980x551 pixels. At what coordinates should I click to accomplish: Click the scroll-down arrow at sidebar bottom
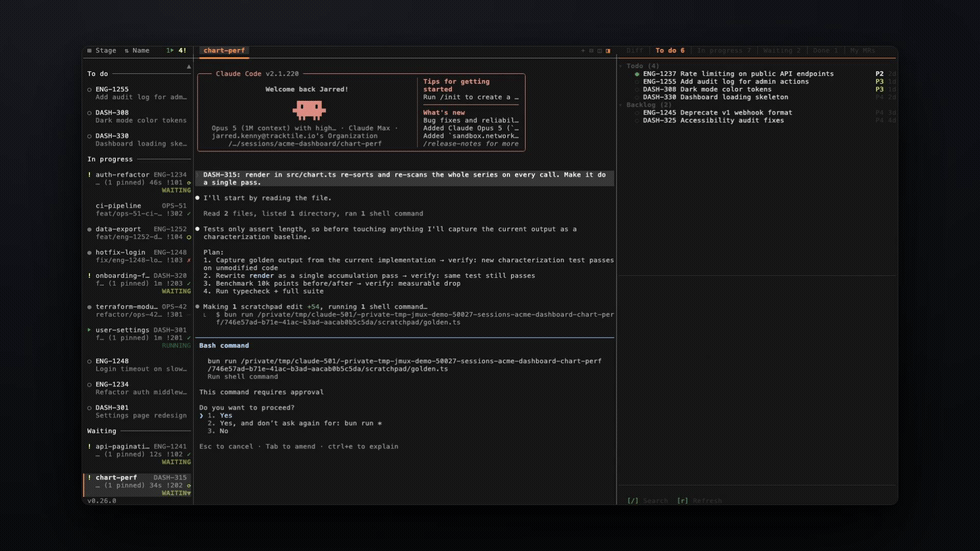pyautogui.click(x=189, y=494)
